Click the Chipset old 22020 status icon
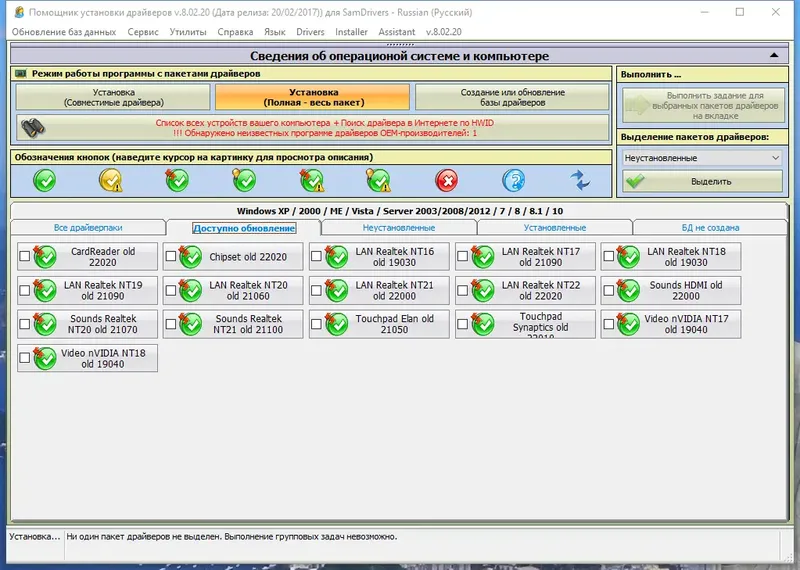800x570 pixels. (x=191, y=257)
